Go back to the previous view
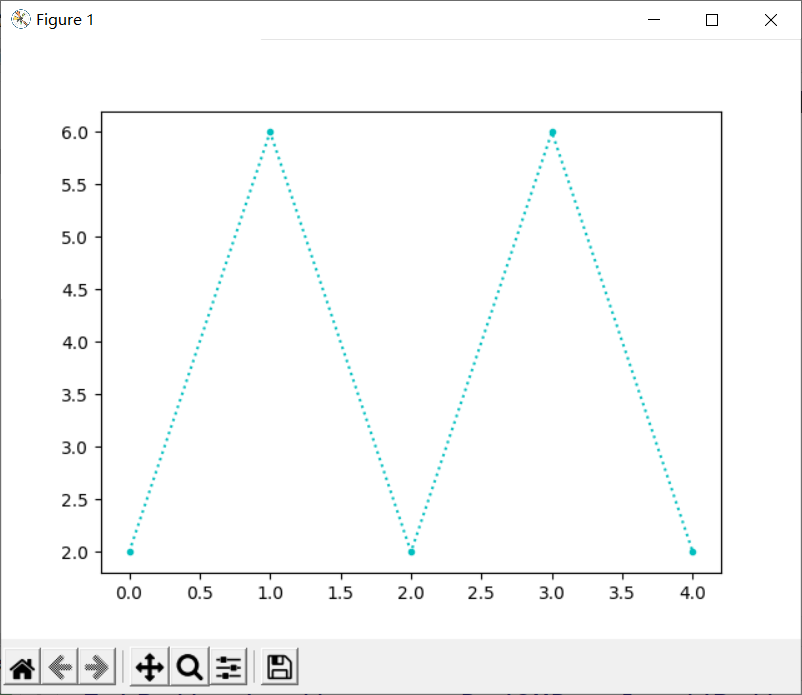 point(60,667)
